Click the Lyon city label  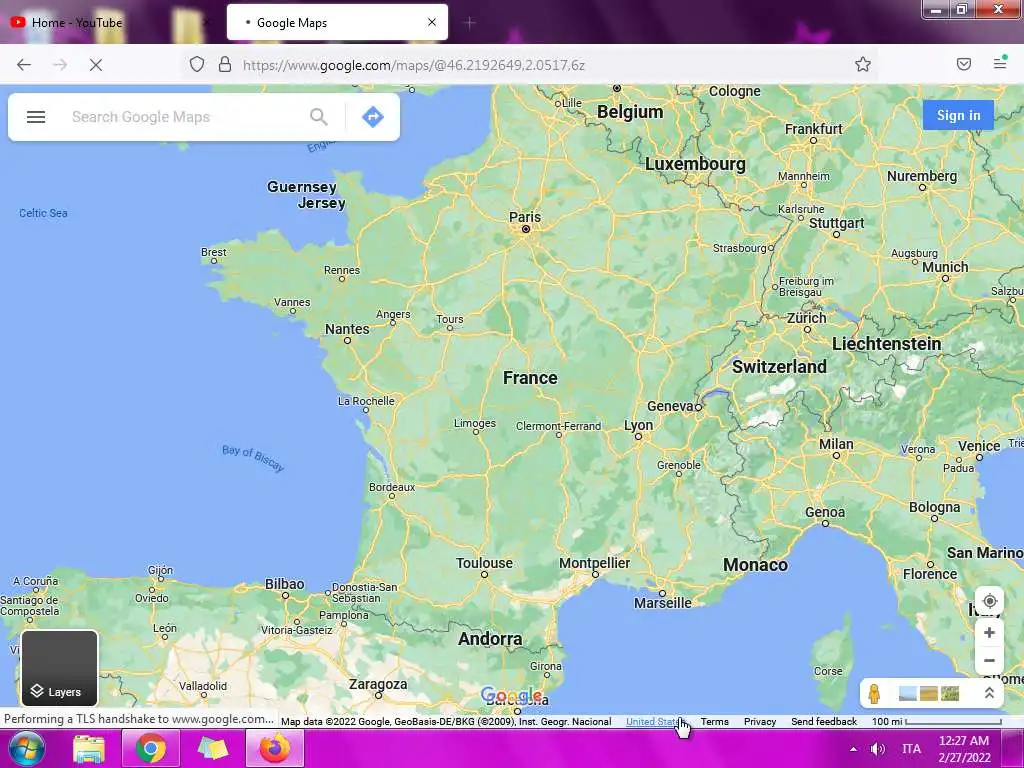[x=638, y=425]
